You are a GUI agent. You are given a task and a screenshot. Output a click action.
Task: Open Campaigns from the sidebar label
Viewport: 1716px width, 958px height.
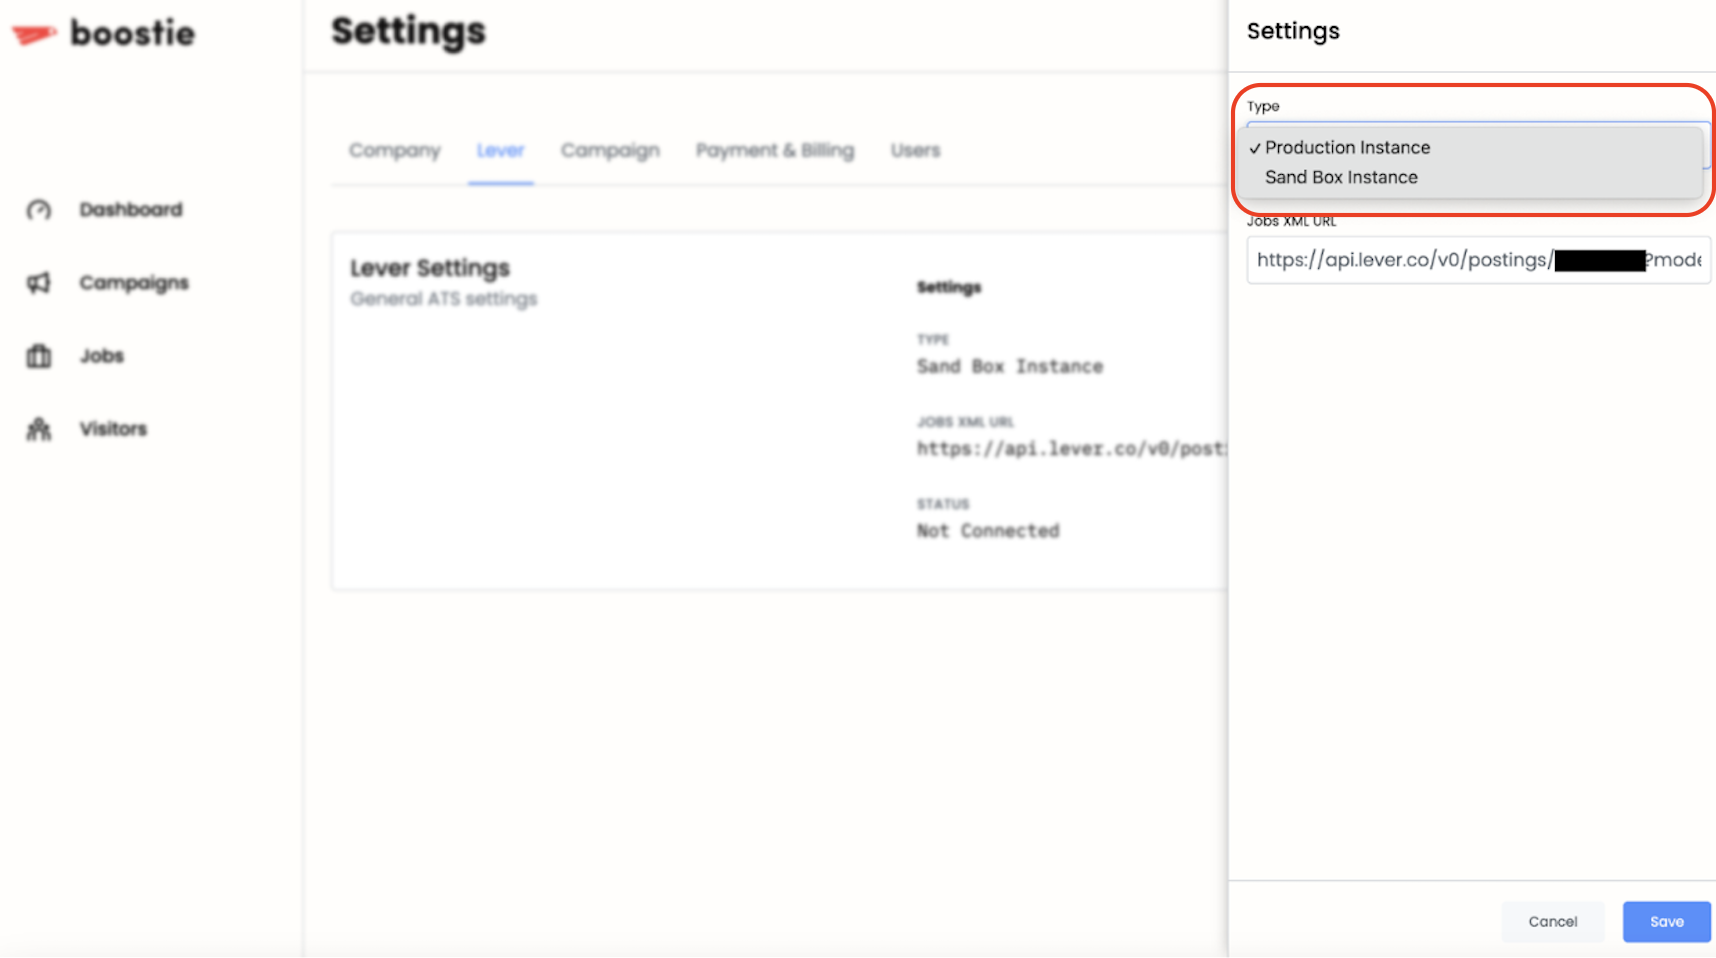133,282
